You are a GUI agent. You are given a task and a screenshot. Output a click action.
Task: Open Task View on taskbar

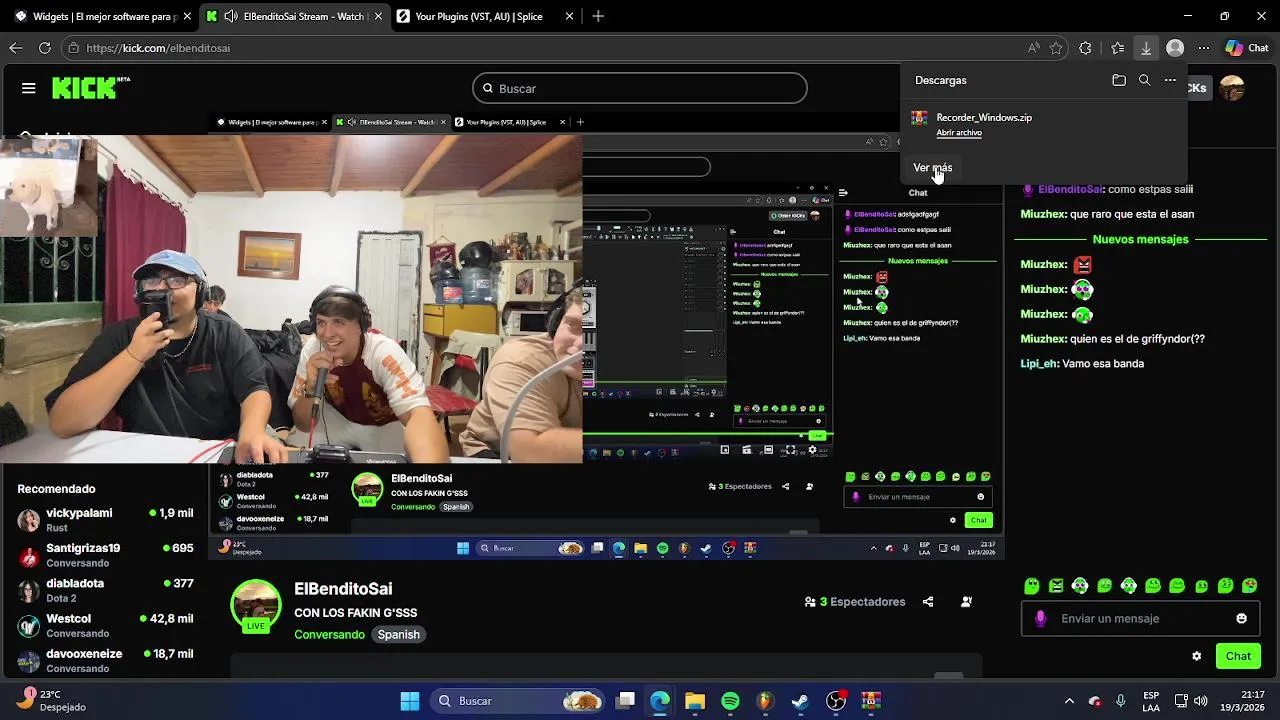pyautogui.click(x=625, y=701)
